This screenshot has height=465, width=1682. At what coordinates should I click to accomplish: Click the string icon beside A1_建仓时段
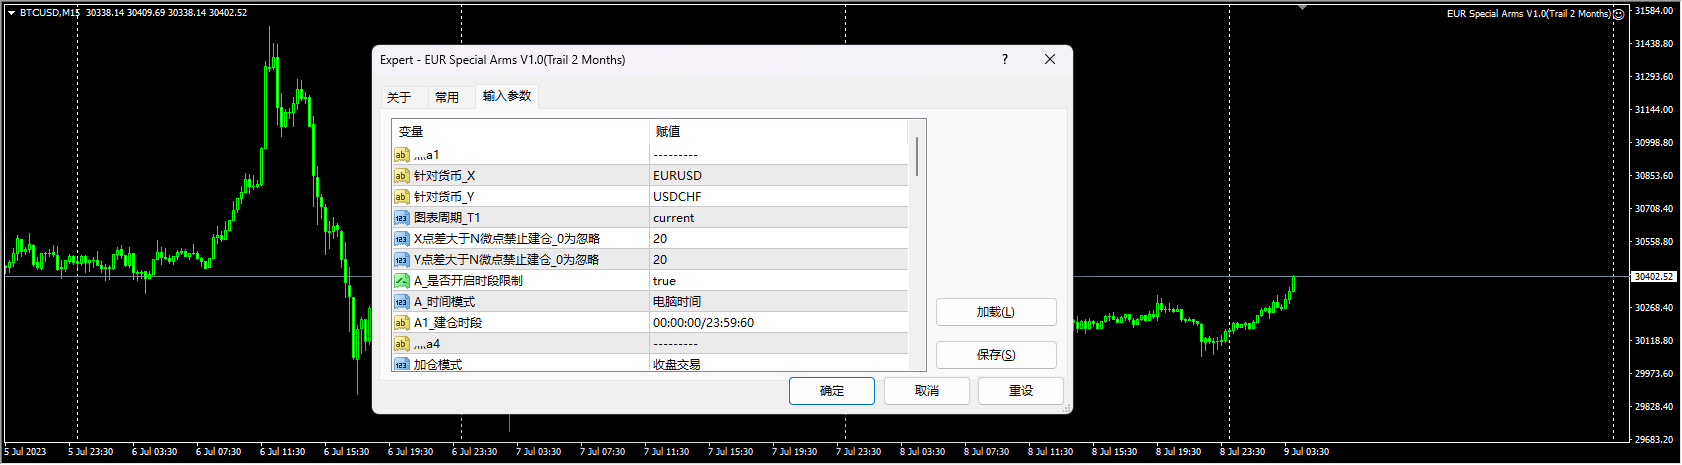pos(401,323)
